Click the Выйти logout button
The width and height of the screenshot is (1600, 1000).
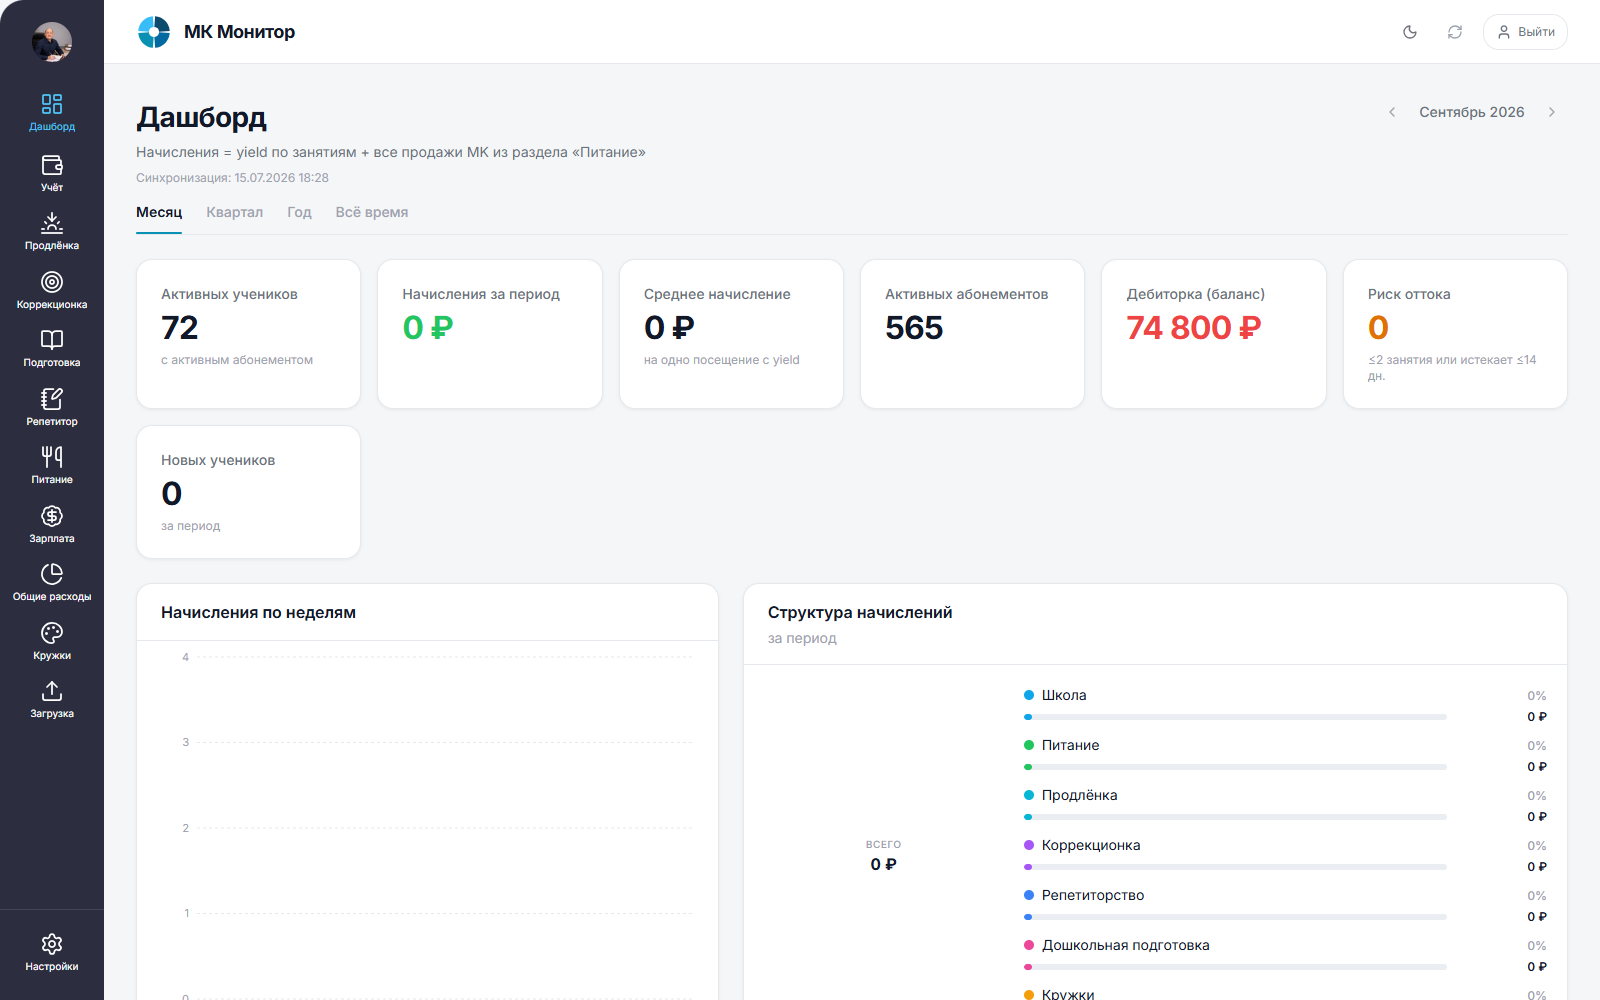1525,32
